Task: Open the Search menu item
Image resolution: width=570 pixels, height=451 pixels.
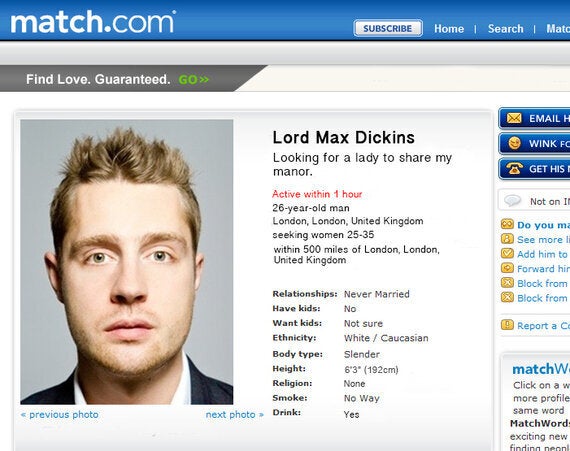Action: (506, 29)
